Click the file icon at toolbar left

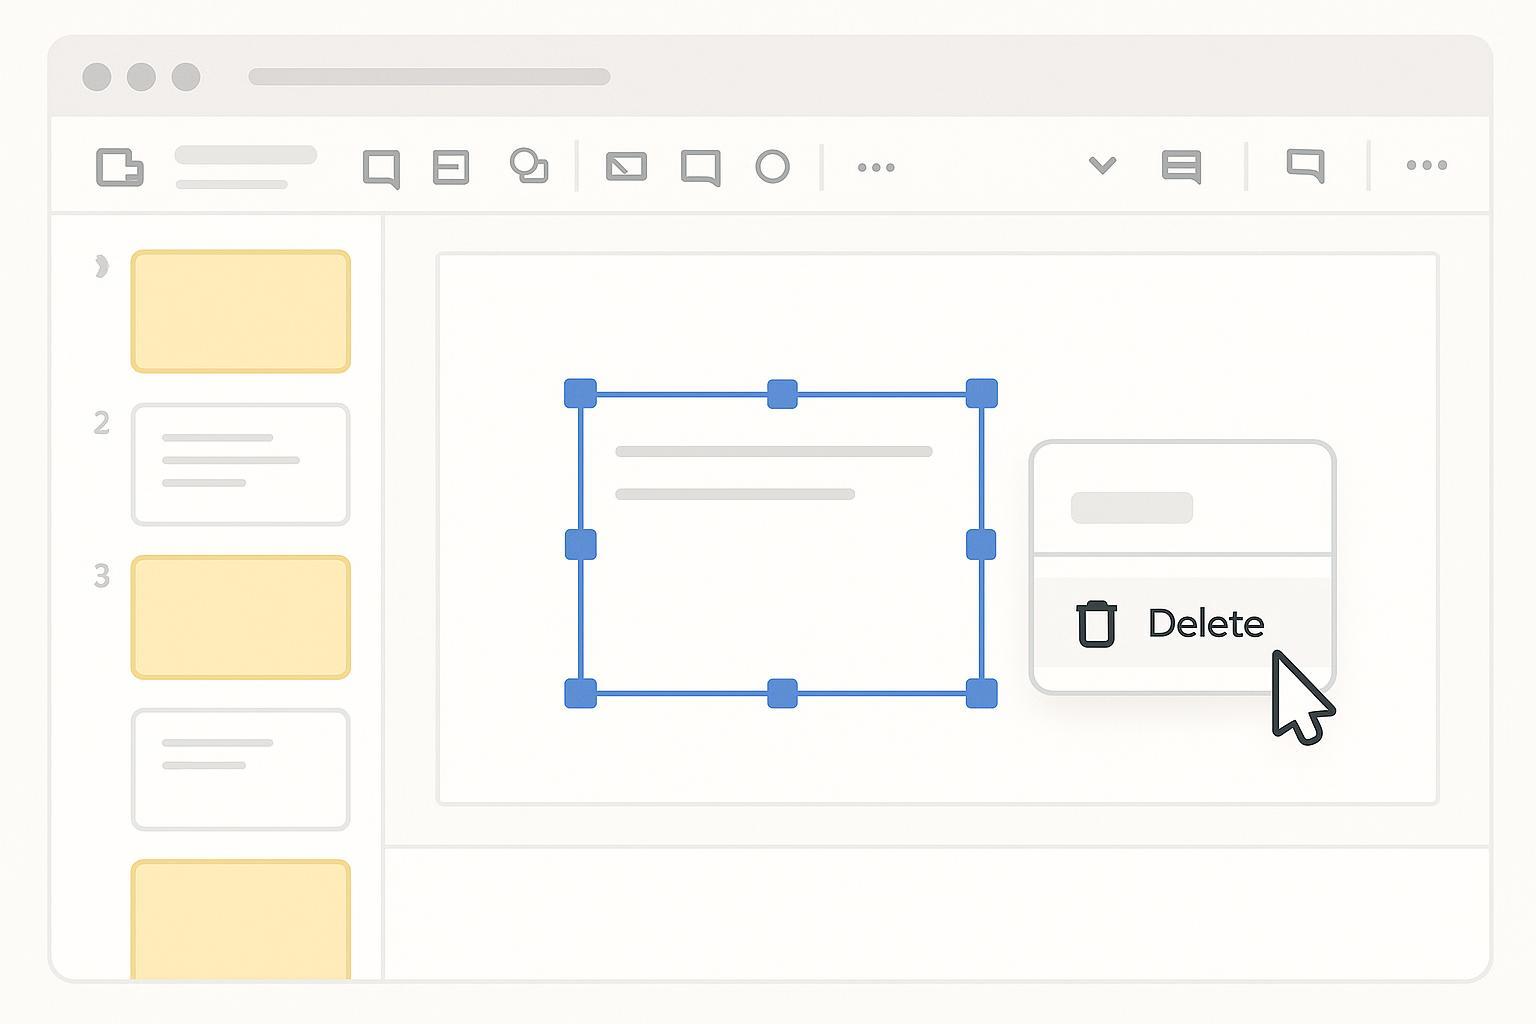click(120, 167)
